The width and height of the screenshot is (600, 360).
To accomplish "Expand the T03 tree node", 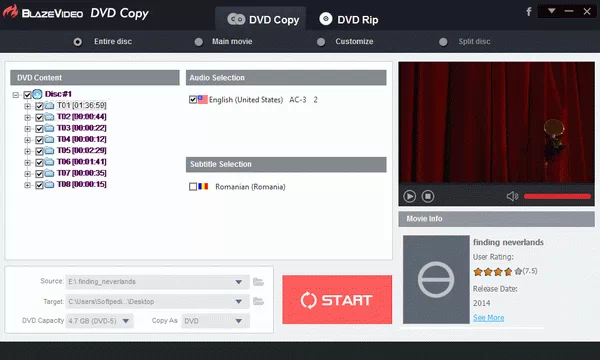I will tap(27, 129).
